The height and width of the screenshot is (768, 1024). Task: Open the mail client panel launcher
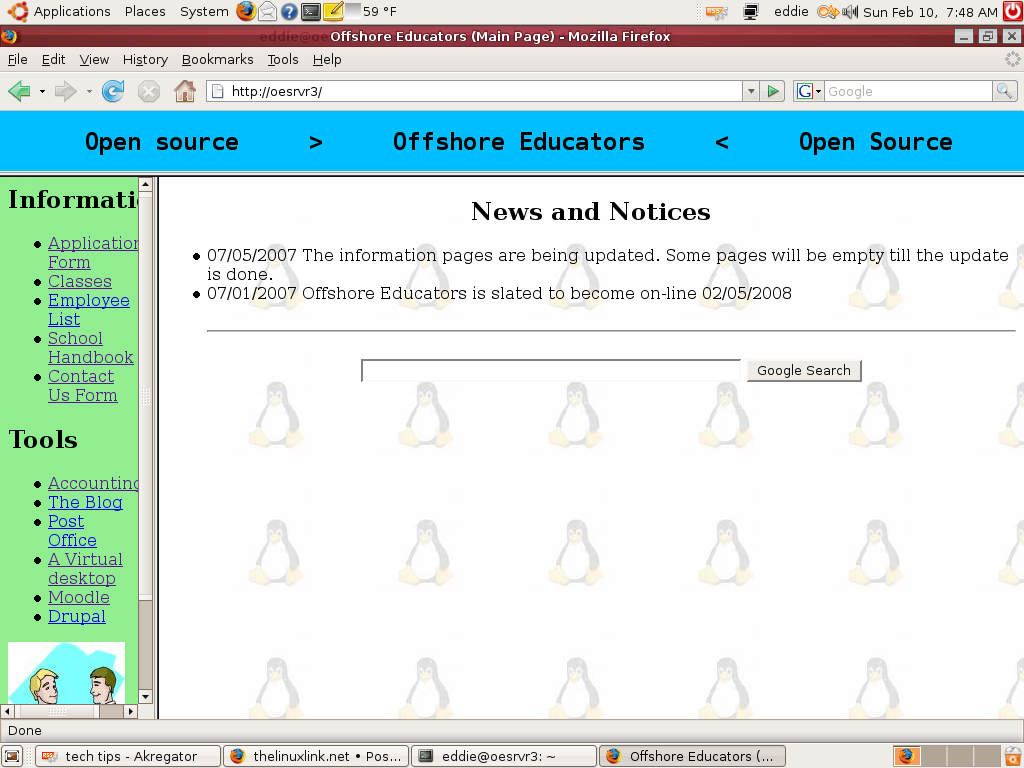click(x=267, y=11)
